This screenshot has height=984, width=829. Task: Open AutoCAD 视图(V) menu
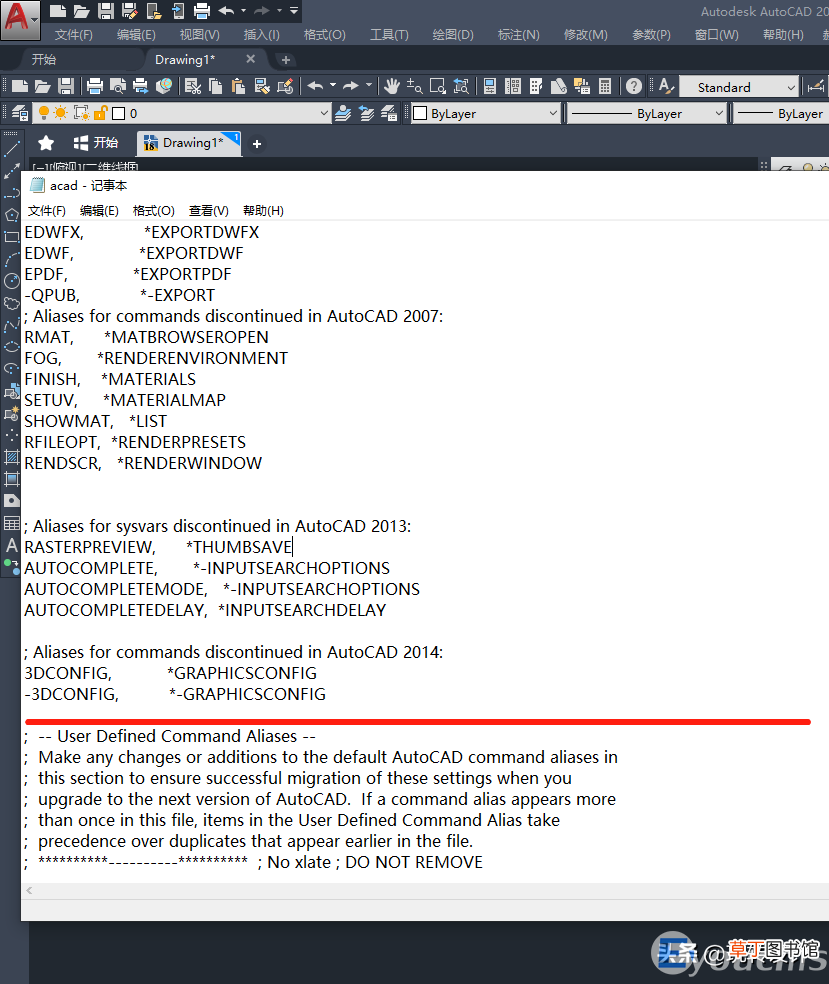tap(200, 35)
